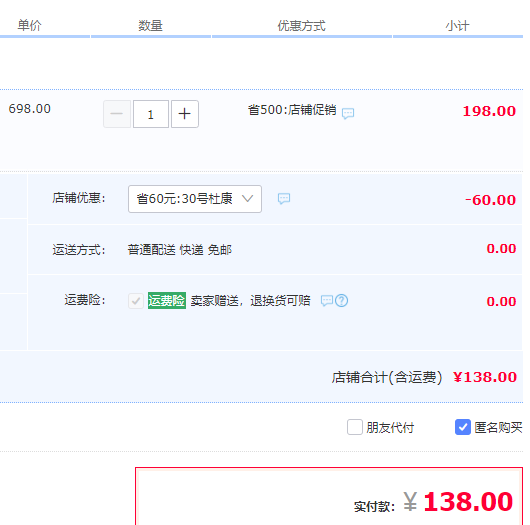
Task: Click the dropdown chevron arrow in 店铺优惠
Action: [247, 199]
